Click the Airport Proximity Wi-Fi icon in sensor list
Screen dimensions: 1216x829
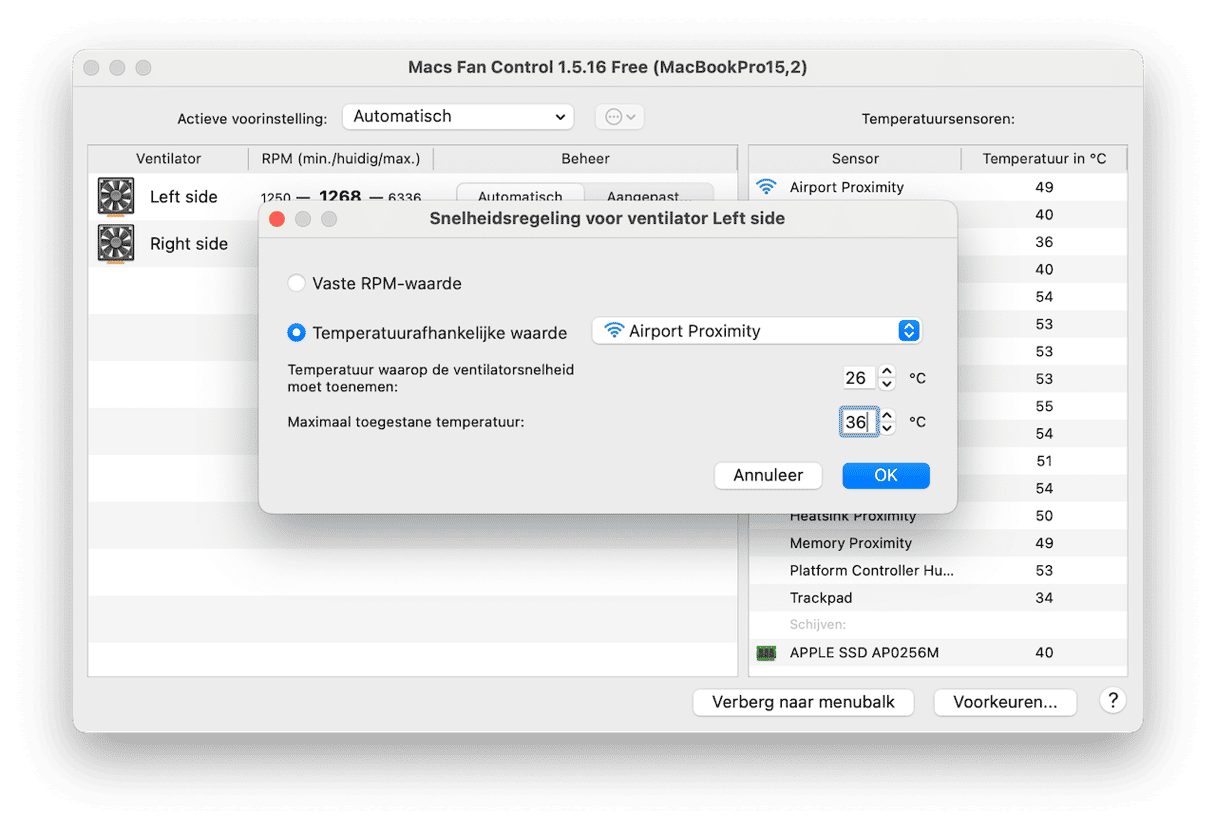[x=766, y=187]
